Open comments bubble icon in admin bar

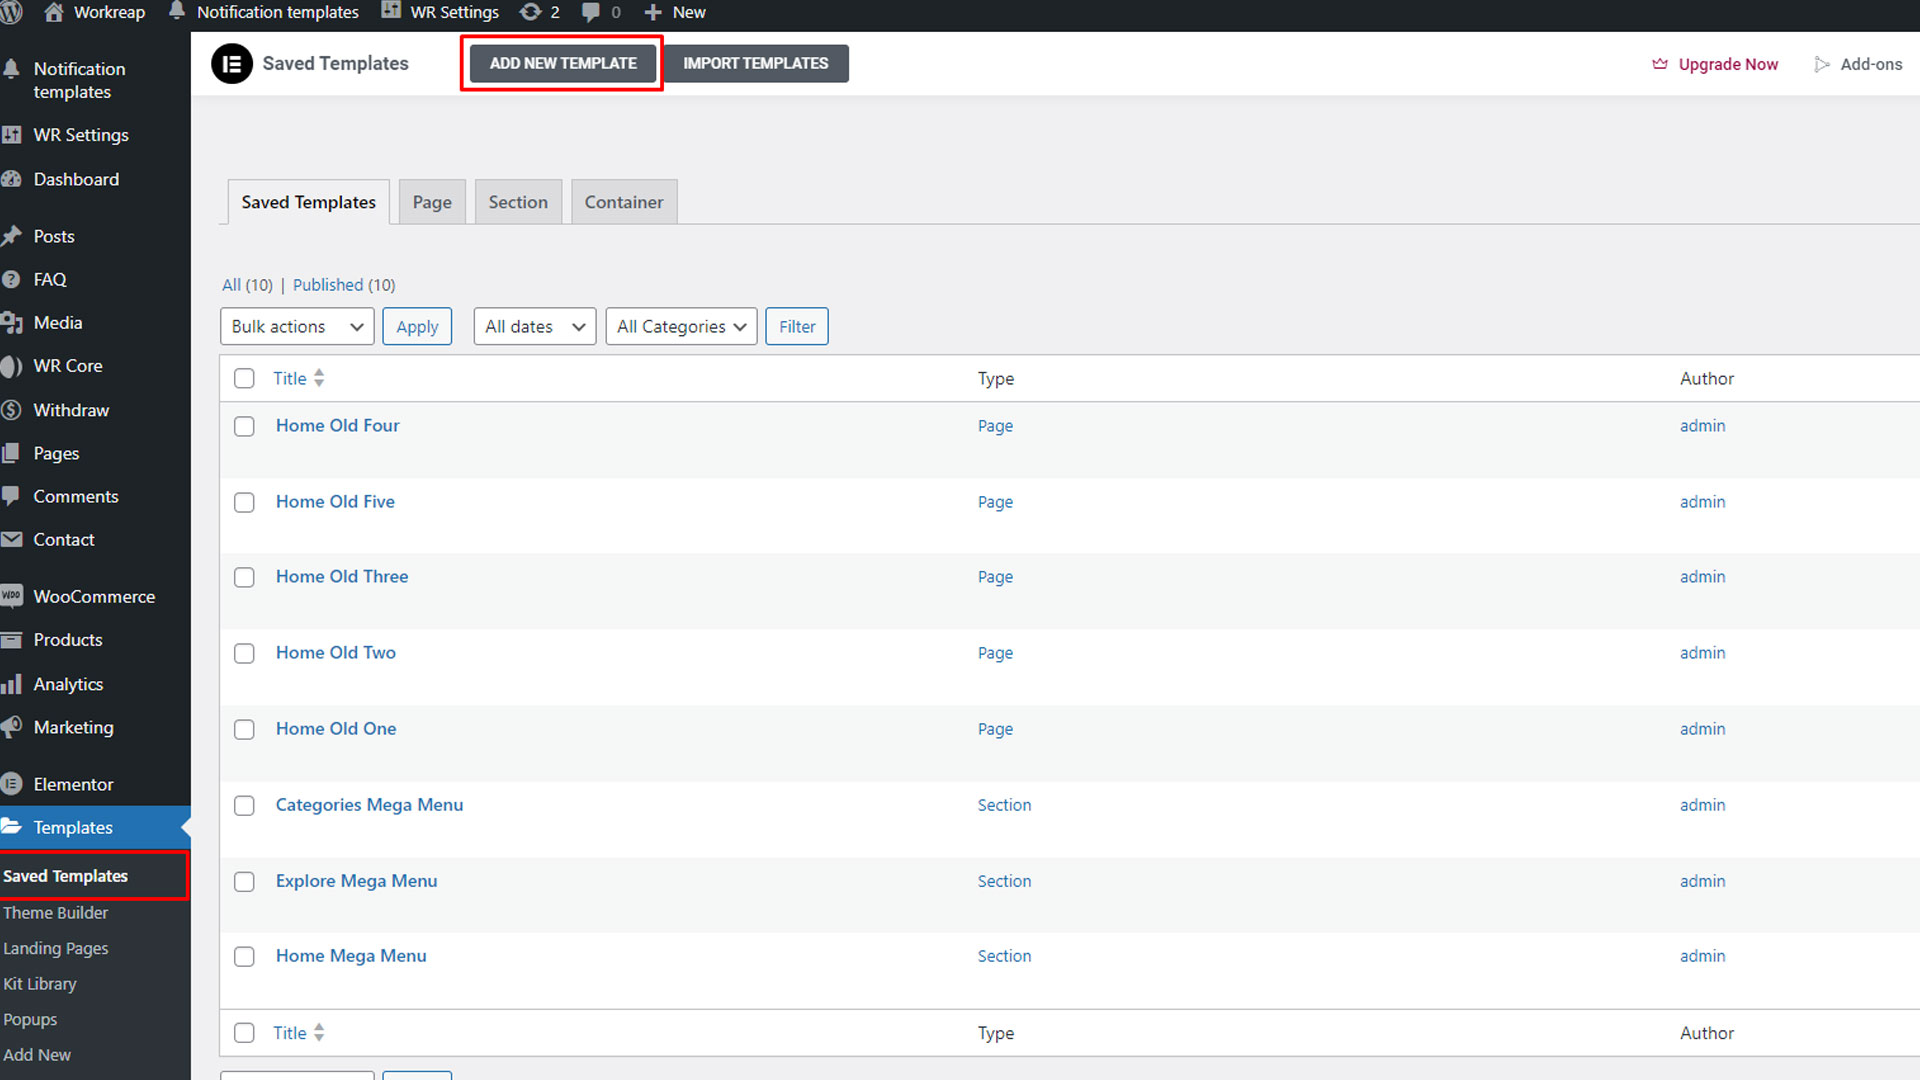591,12
